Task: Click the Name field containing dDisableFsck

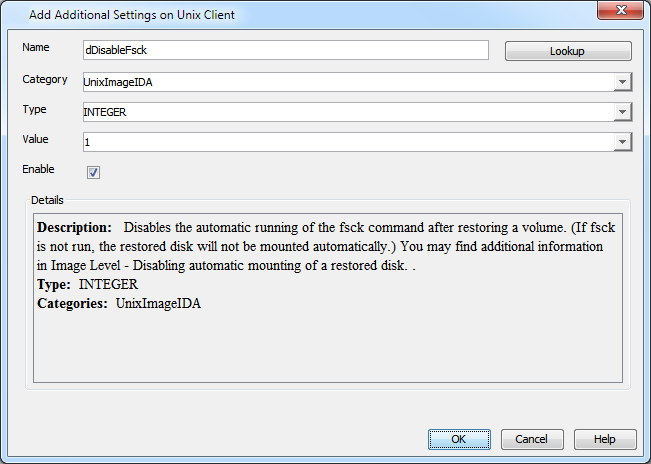Action: [x=285, y=50]
